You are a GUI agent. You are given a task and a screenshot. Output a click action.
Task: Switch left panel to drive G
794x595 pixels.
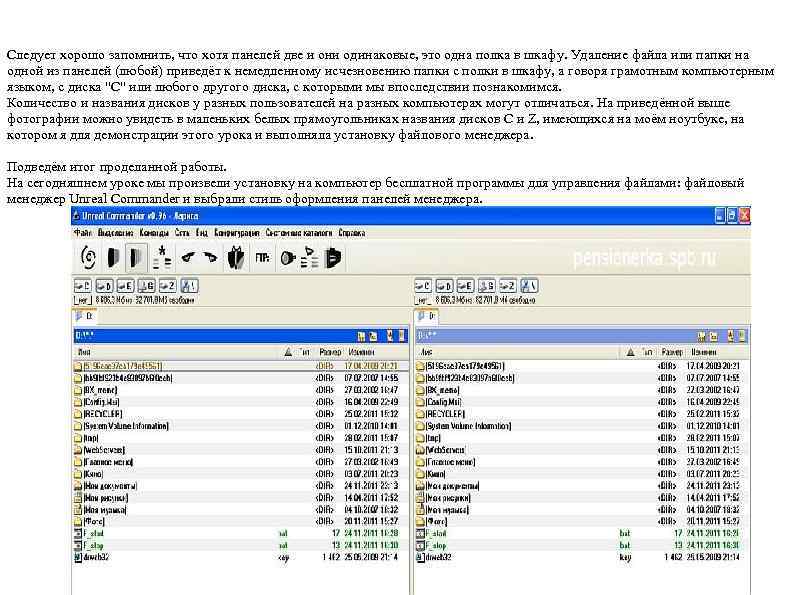(x=146, y=286)
